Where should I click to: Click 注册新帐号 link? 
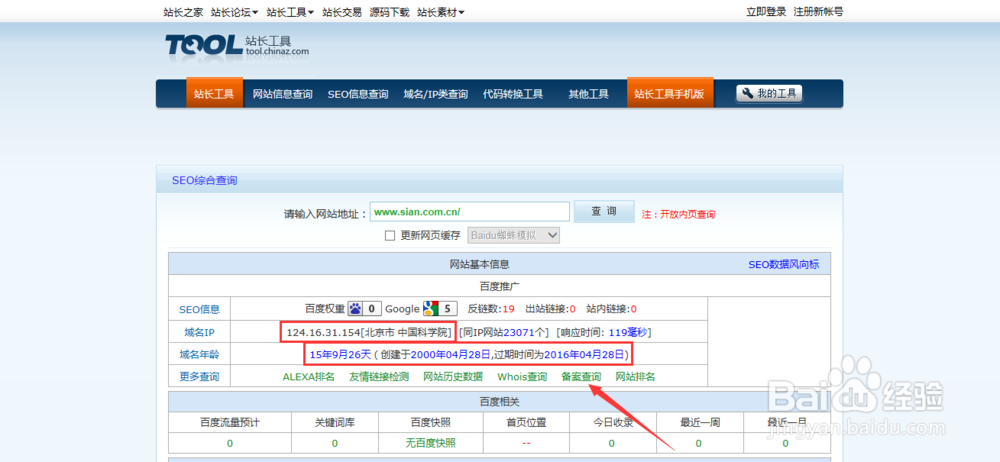point(818,11)
